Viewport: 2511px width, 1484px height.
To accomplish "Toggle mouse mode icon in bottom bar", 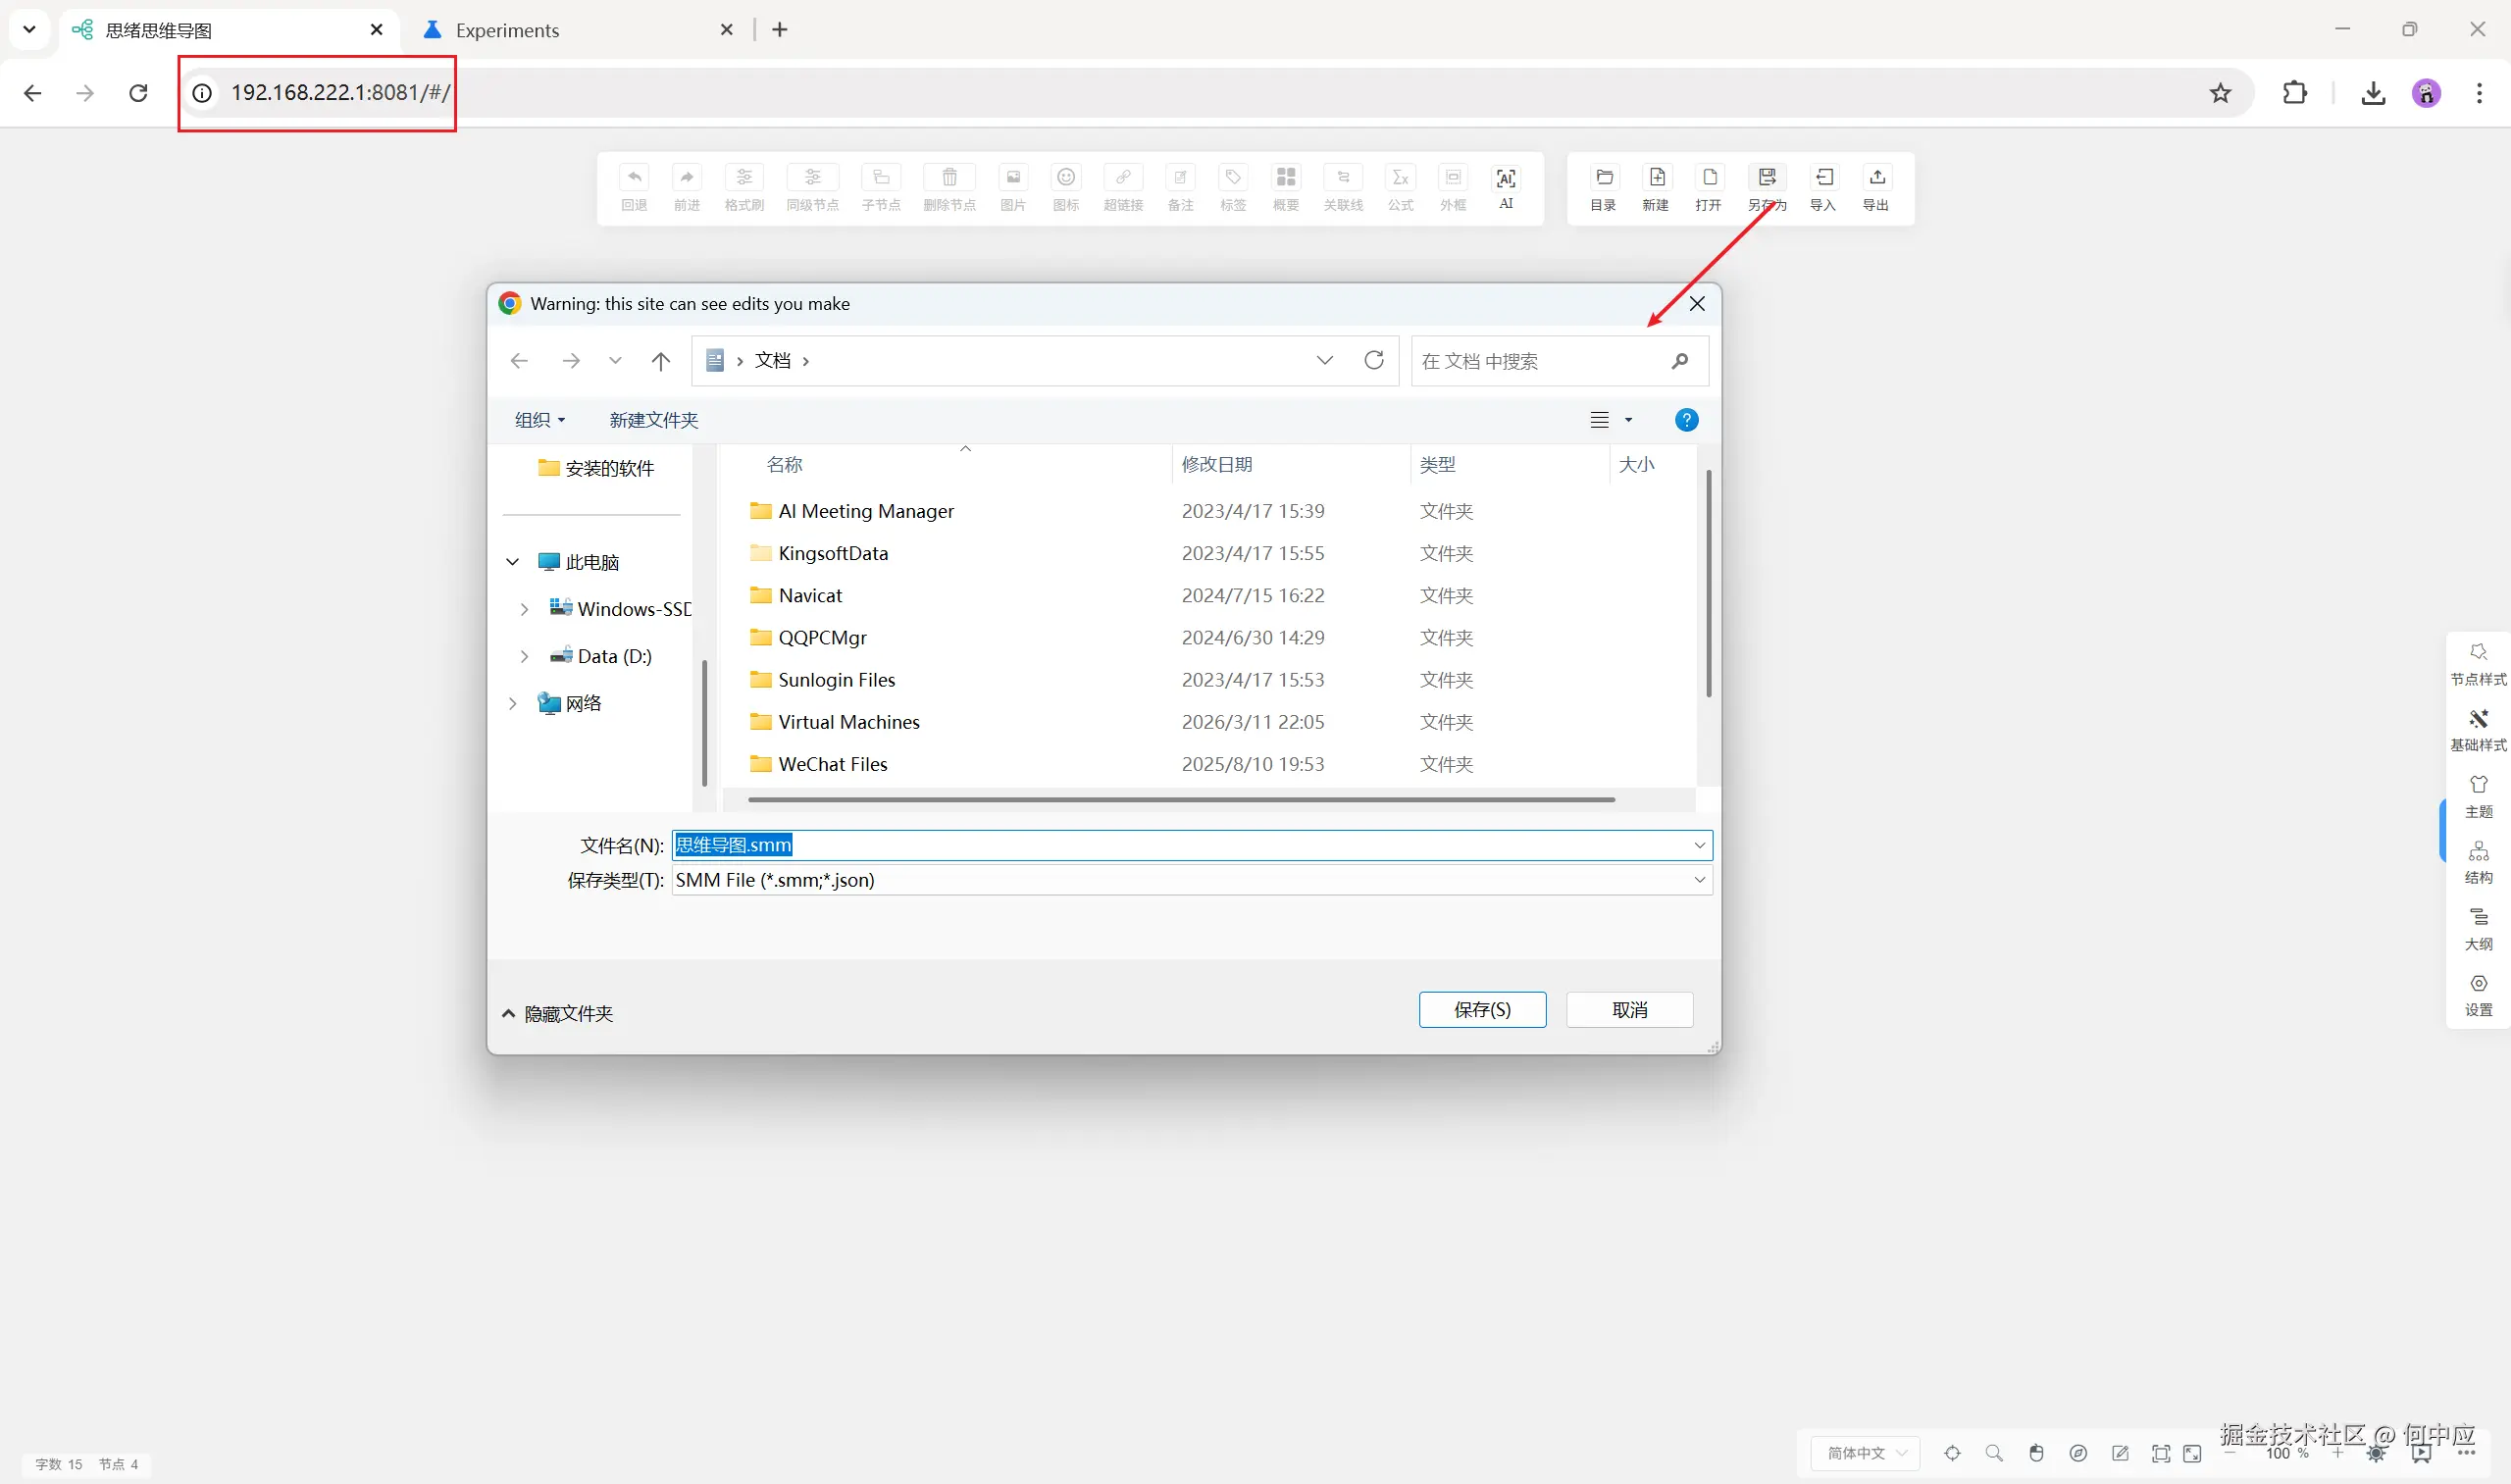I will point(2036,1453).
